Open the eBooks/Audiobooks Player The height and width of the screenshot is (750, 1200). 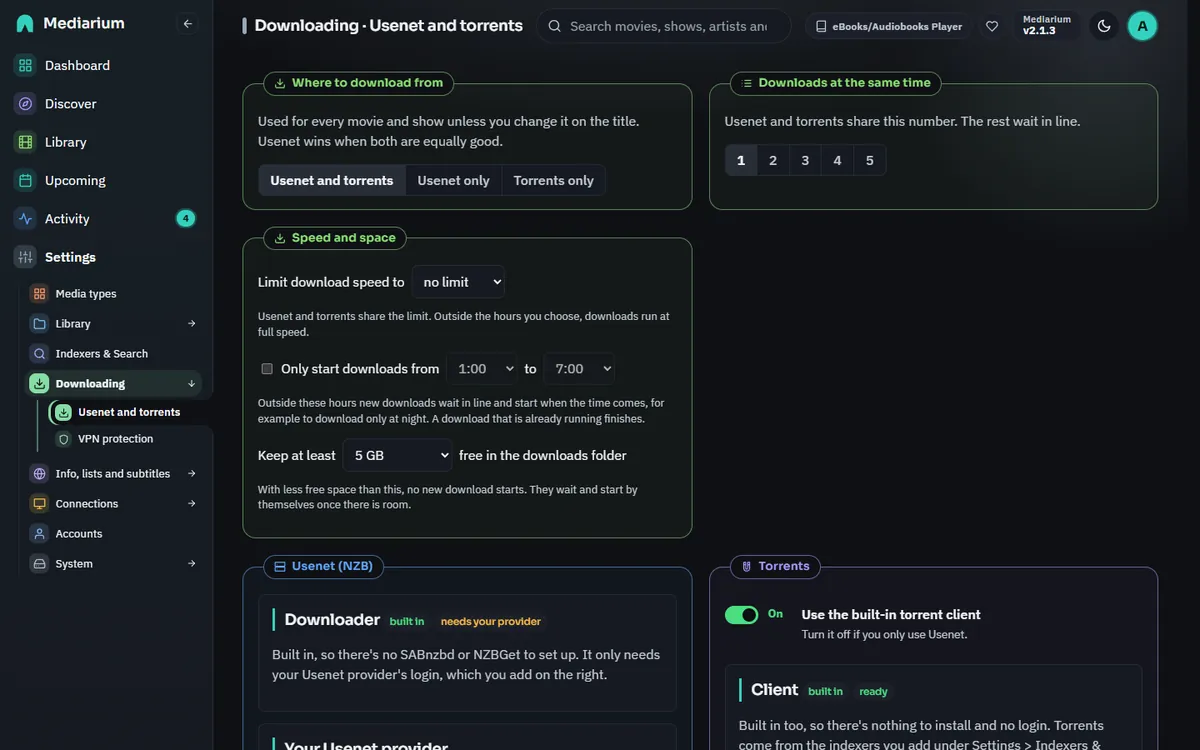pyautogui.click(x=889, y=26)
